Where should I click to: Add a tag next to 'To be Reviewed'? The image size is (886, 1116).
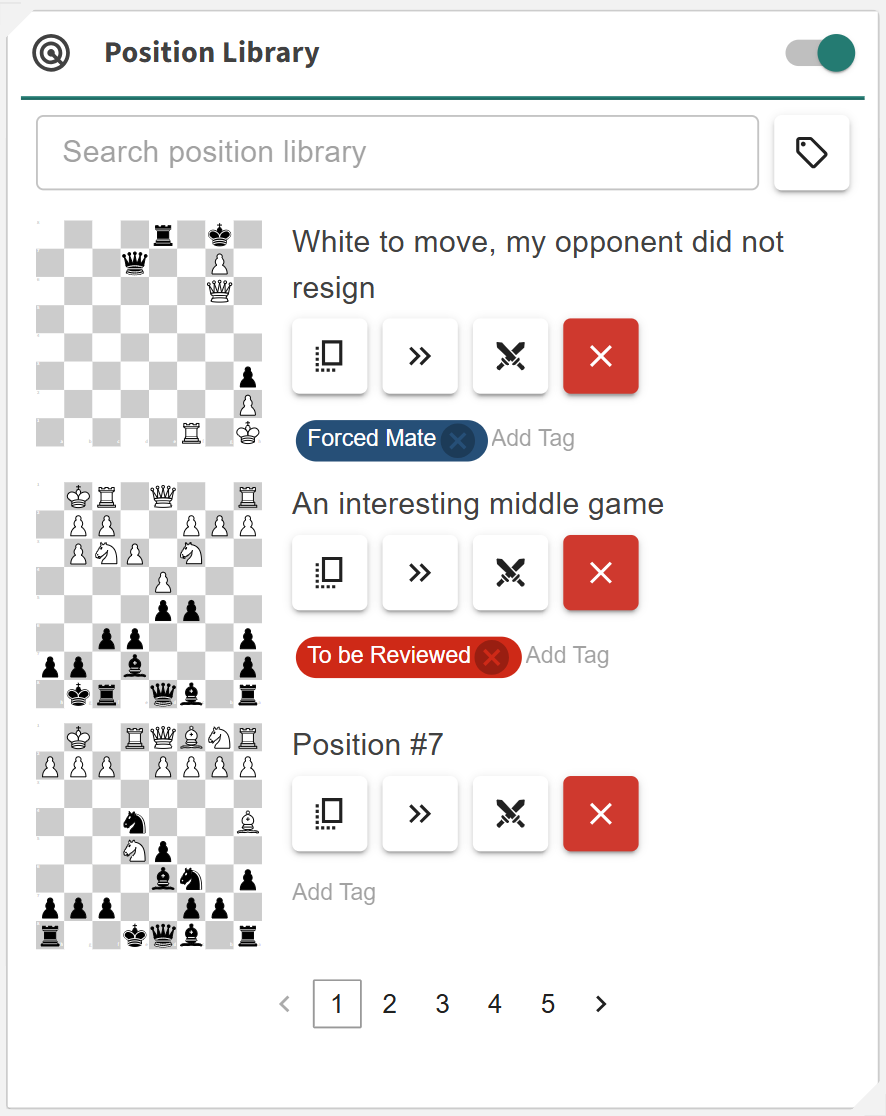point(567,655)
